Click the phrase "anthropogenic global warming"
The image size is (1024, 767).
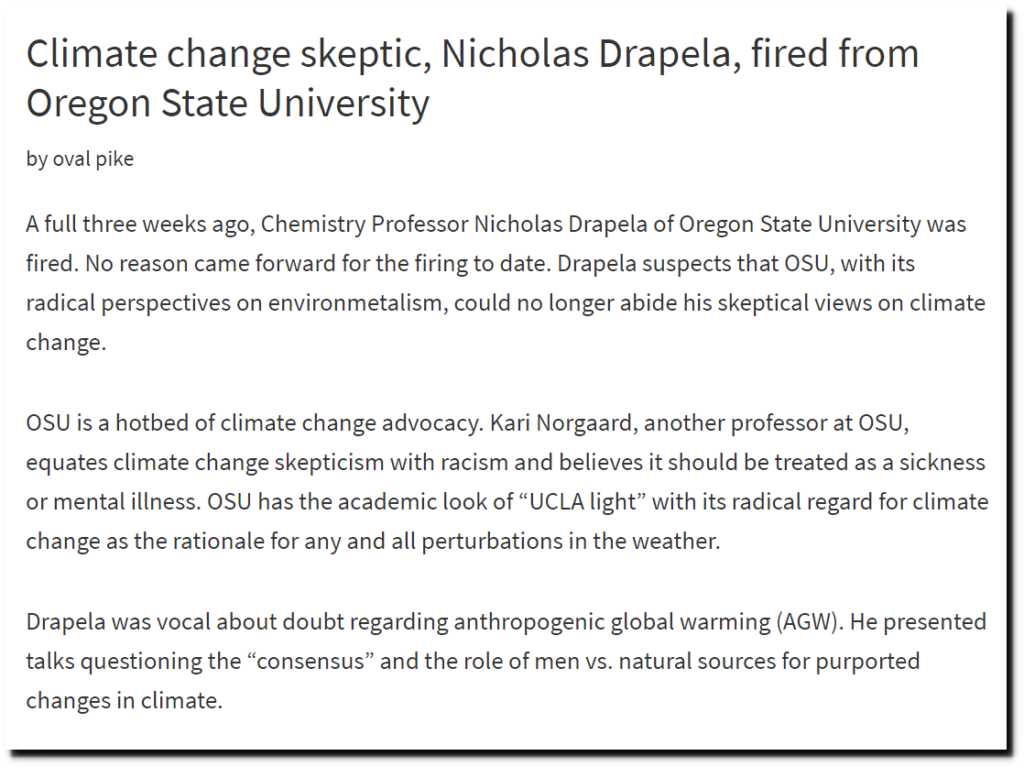click(x=612, y=622)
